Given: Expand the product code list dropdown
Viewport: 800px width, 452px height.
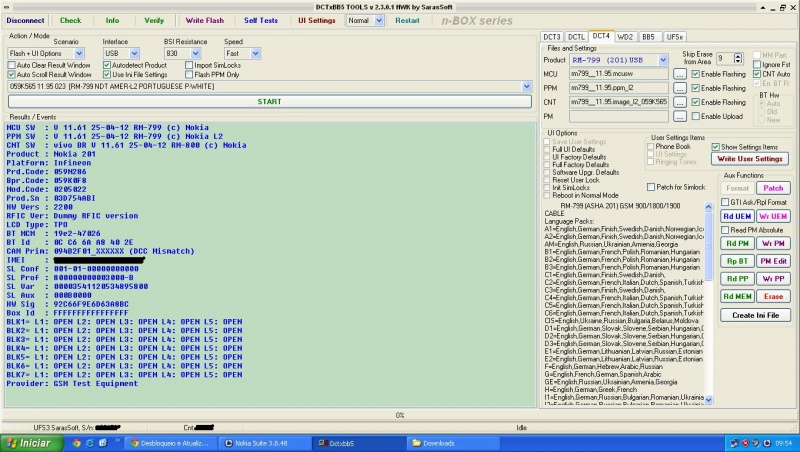Looking at the screenshot, I should click(527, 87).
